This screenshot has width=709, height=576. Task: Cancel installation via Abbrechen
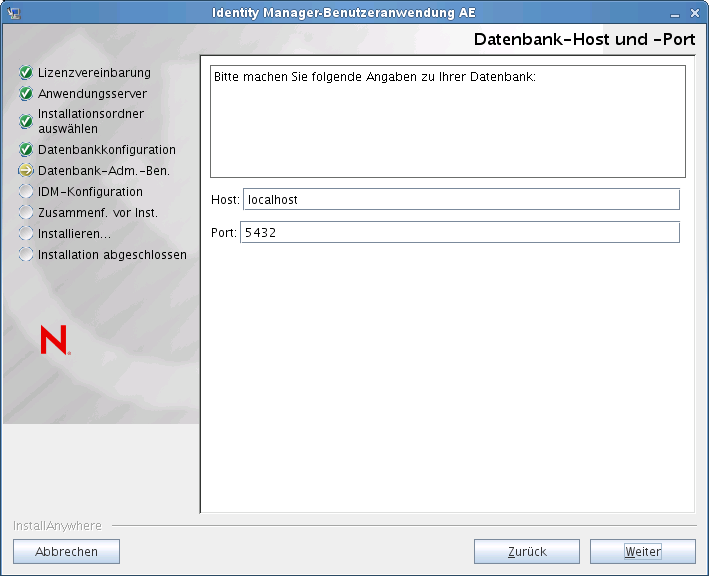(66, 551)
